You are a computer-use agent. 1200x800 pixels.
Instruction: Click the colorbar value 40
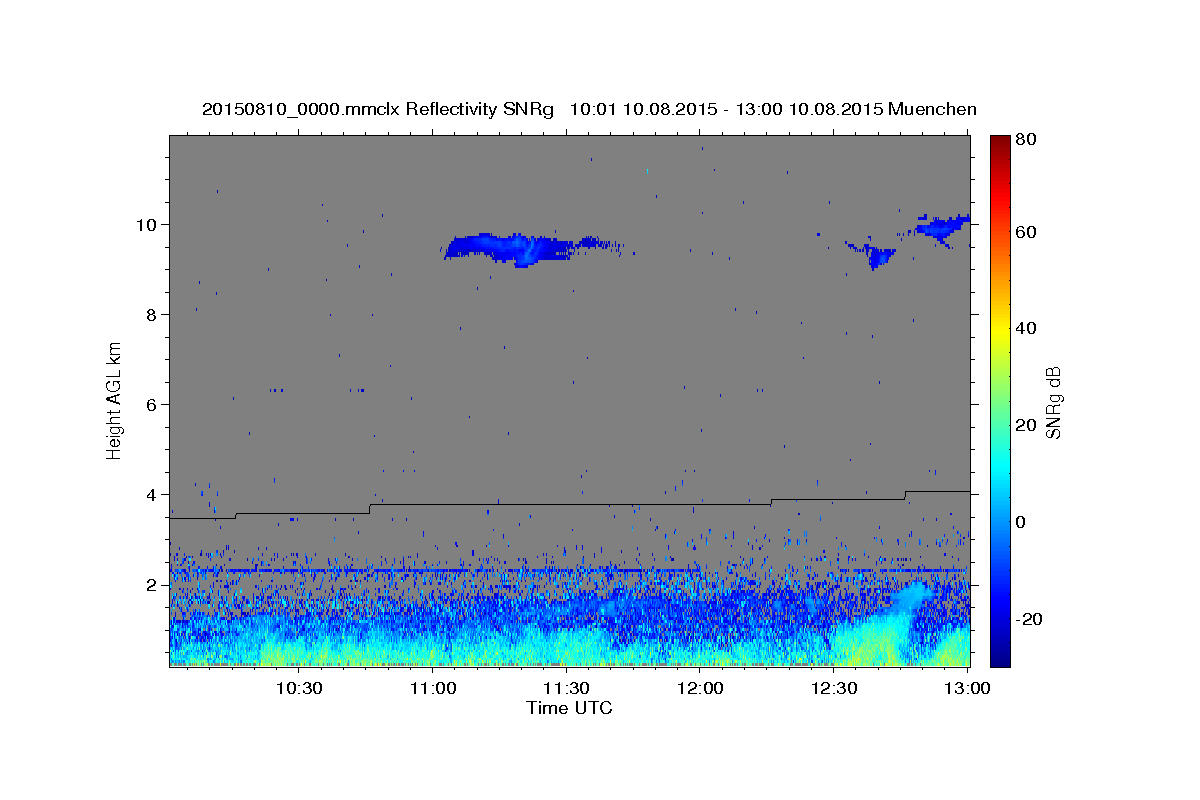click(x=1028, y=328)
